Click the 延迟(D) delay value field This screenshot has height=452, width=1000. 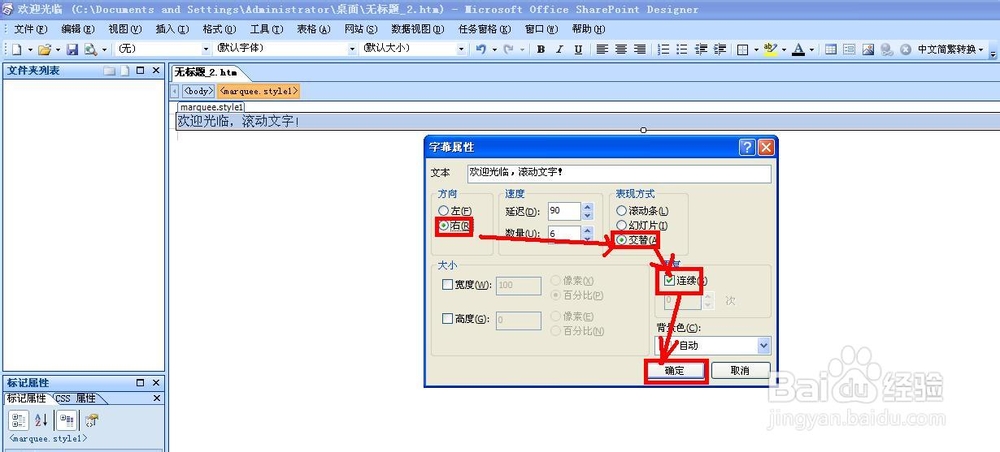(564, 211)
